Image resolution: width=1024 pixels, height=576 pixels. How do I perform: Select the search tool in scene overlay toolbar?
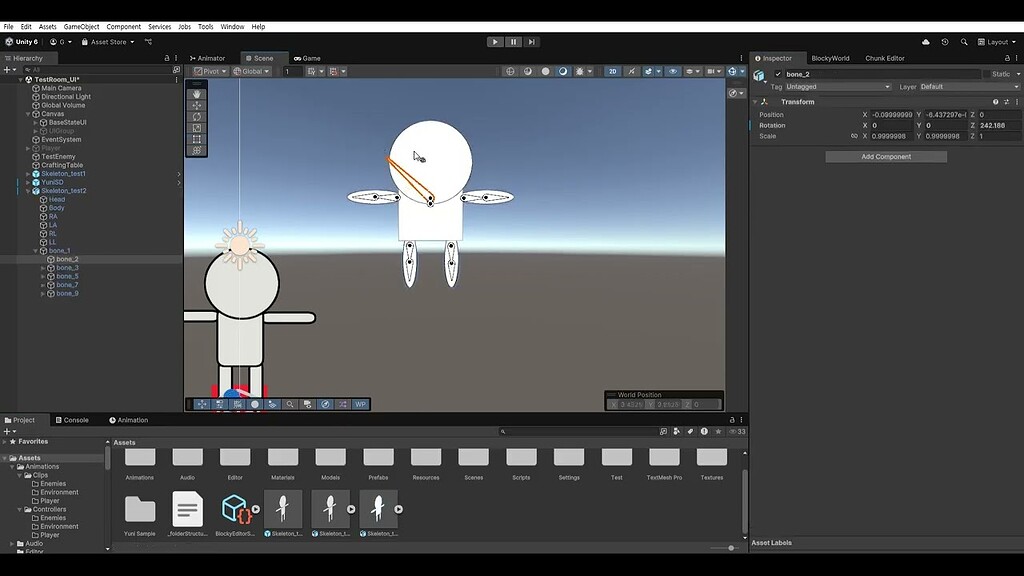pos(290,404)
